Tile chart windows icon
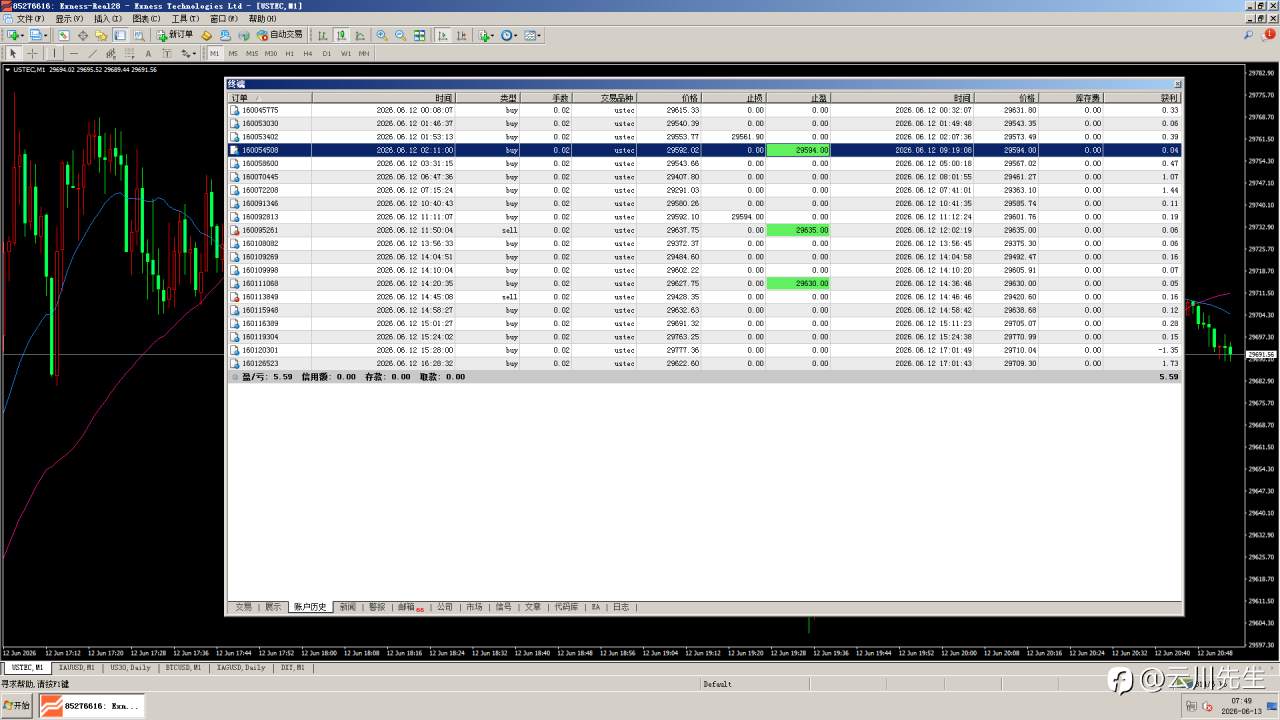1280x720 pixels. (419, 35)
